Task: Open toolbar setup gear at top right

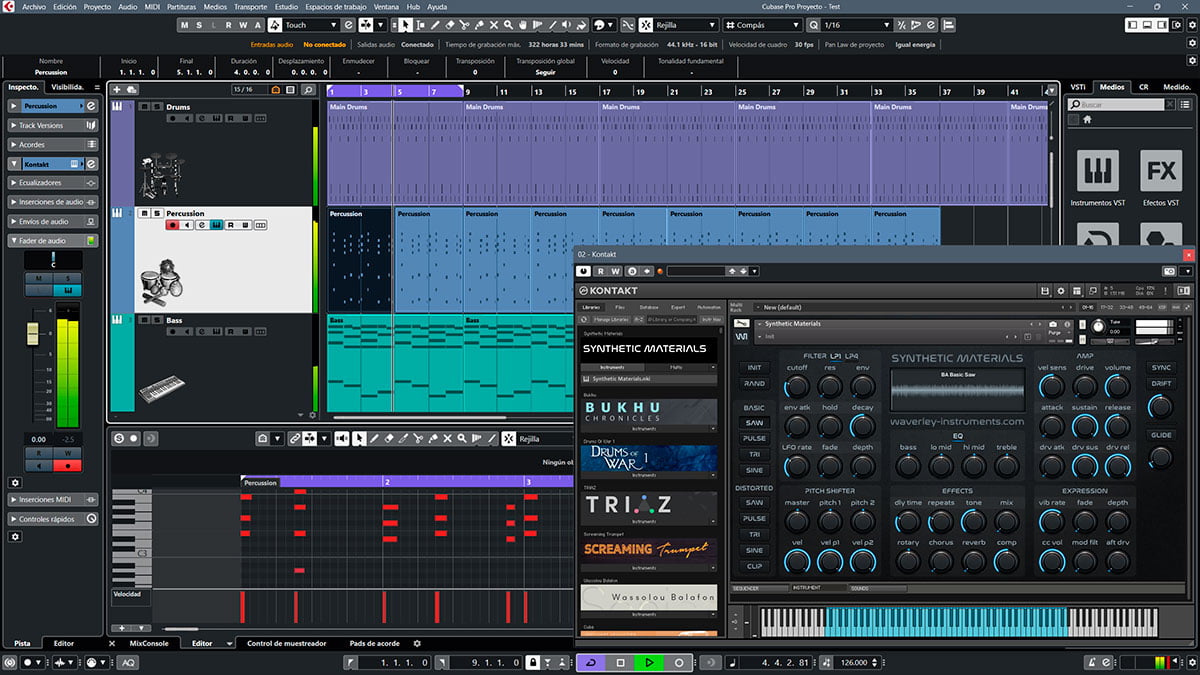Action: (1190, 25)
